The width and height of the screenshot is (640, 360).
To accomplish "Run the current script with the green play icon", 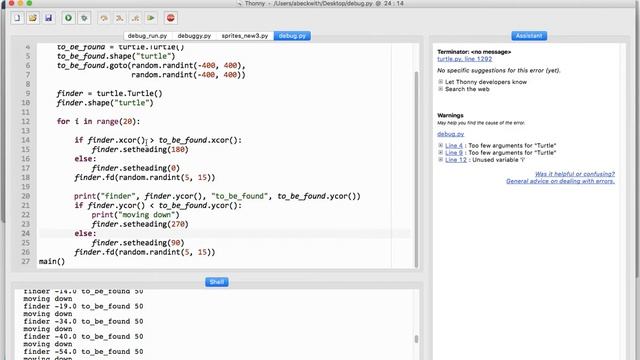I will pos(69,18).
